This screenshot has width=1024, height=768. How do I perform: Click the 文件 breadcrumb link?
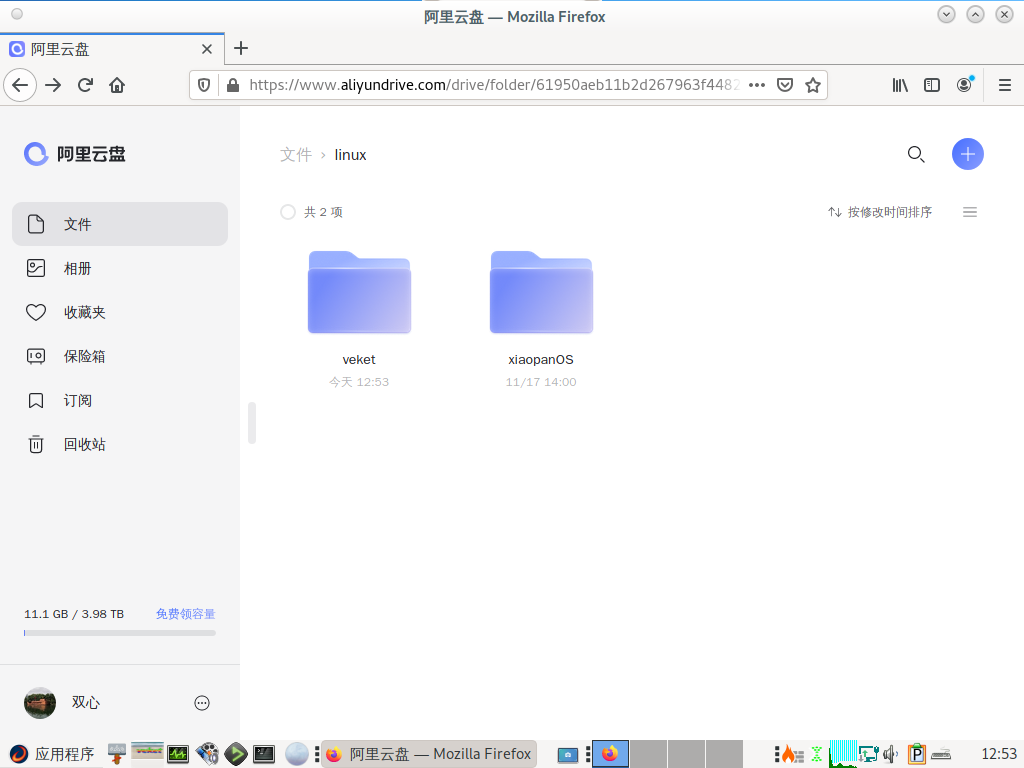pos(296,155)
